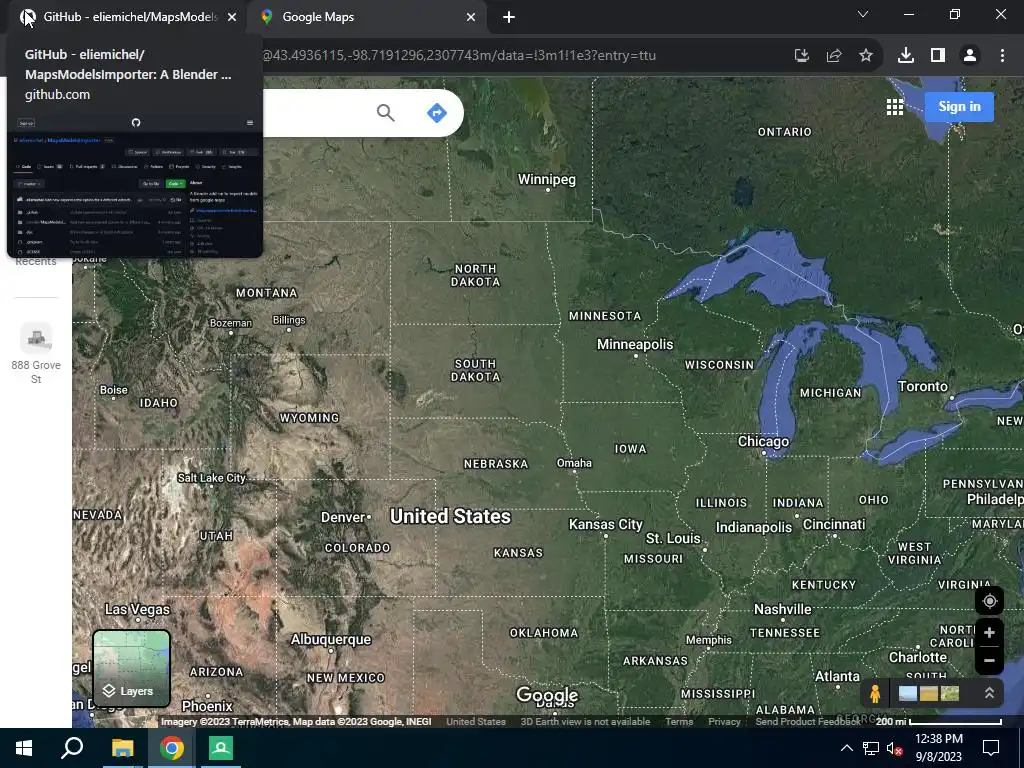Click the Chrome taskbar icon
This screenshot has width=1024, height=768.
[x=172, y=748]
